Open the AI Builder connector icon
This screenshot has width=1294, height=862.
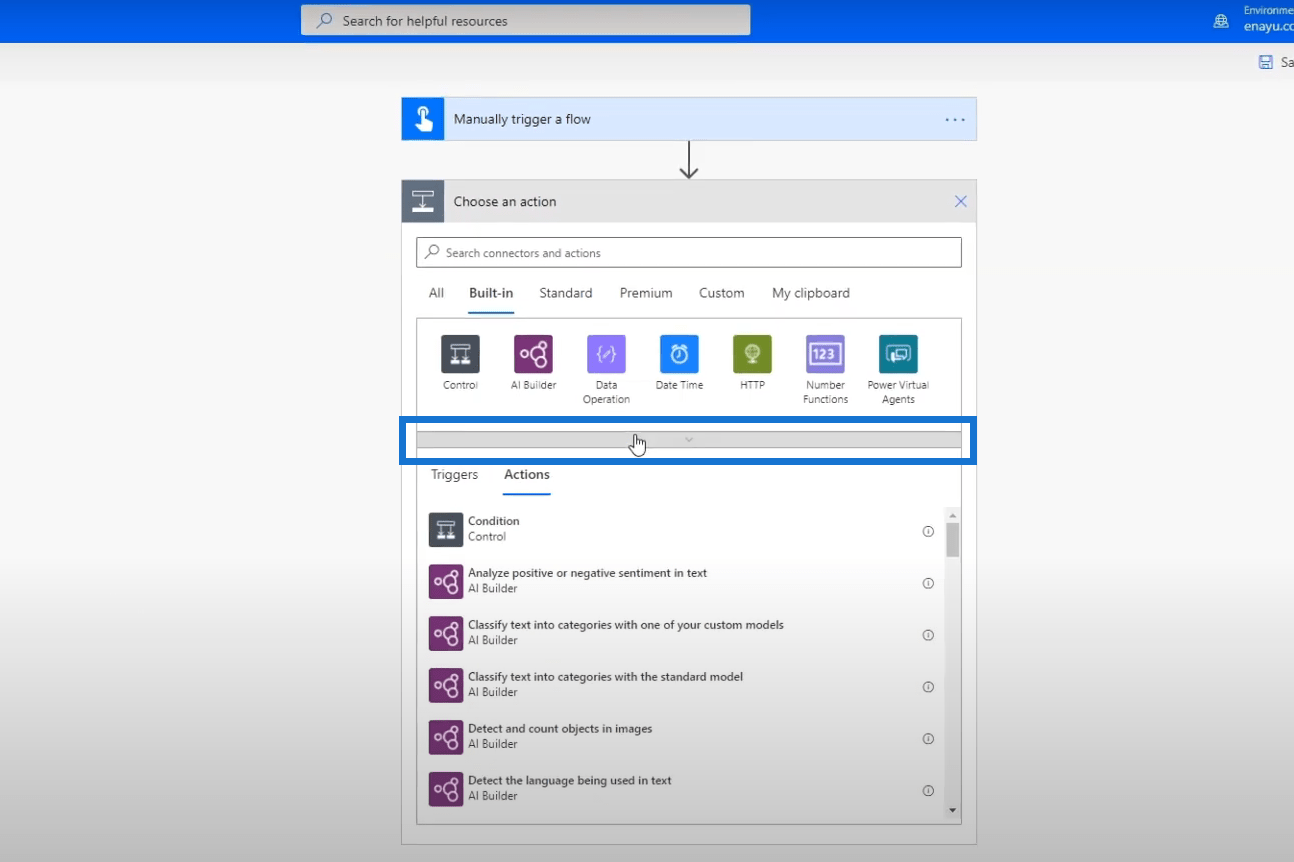click(x=533, y=354)
